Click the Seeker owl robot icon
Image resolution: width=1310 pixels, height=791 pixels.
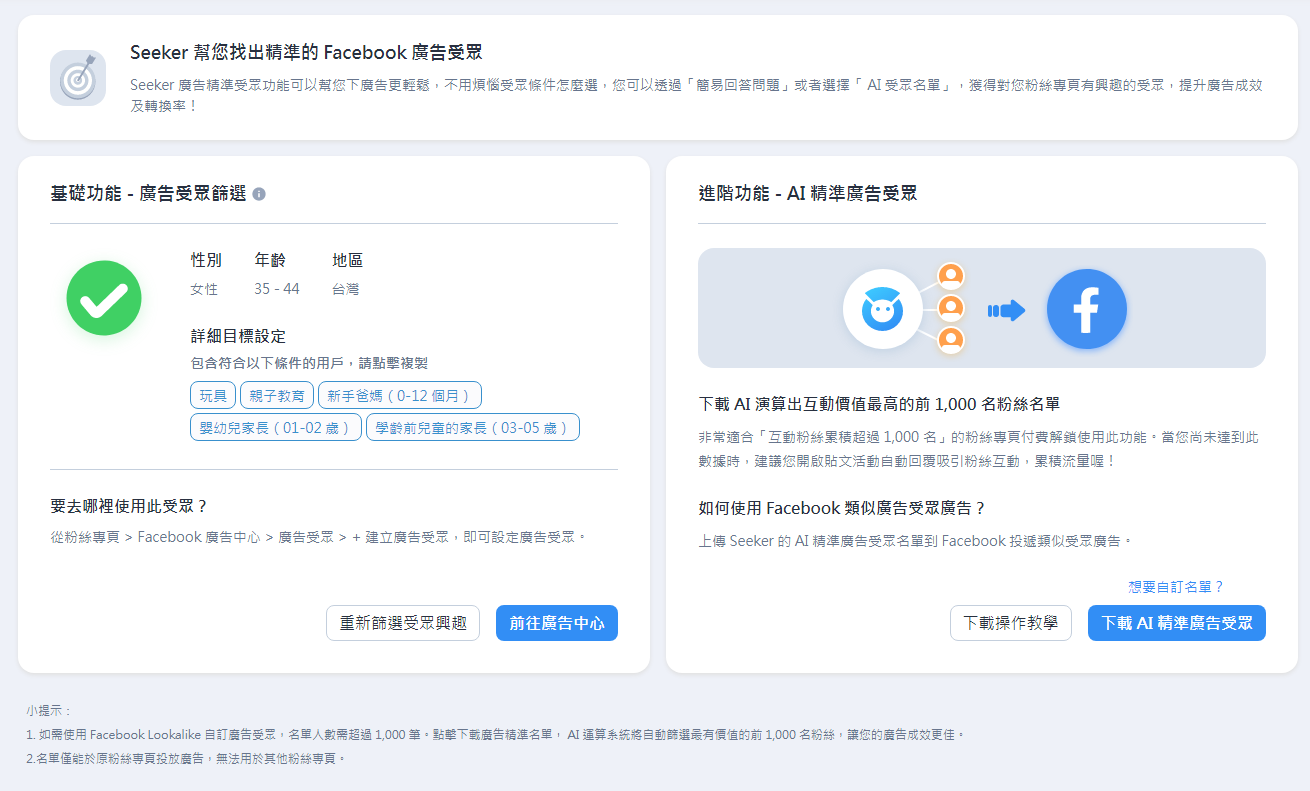[x=884, y=308]
